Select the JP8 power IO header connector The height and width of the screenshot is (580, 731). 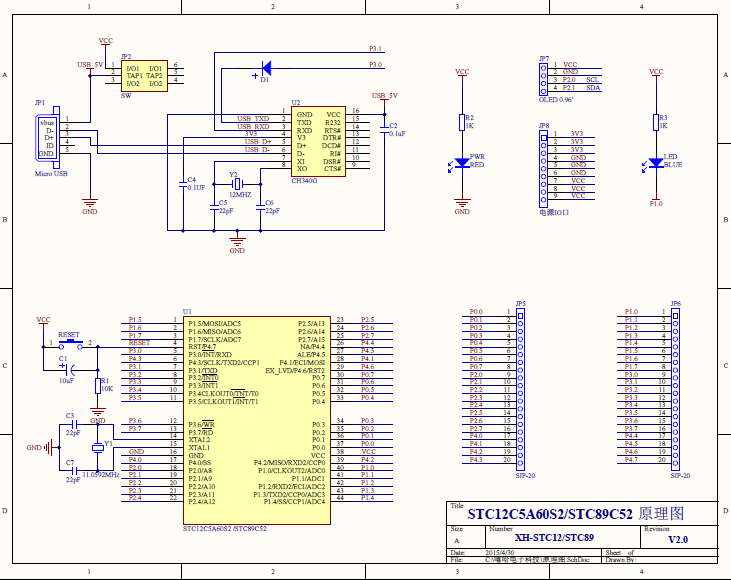click(543, 169)
